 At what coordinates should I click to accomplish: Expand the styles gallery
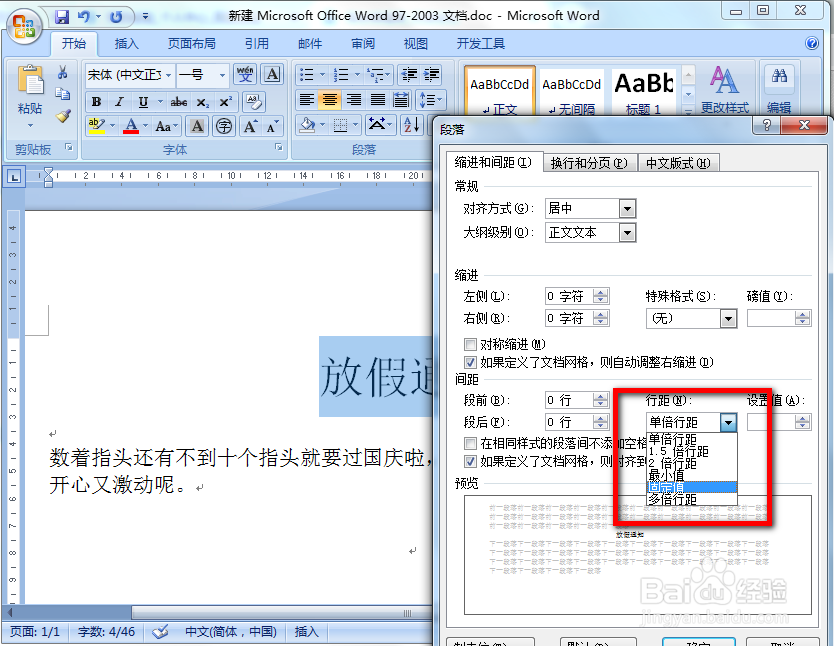(688, 111)
